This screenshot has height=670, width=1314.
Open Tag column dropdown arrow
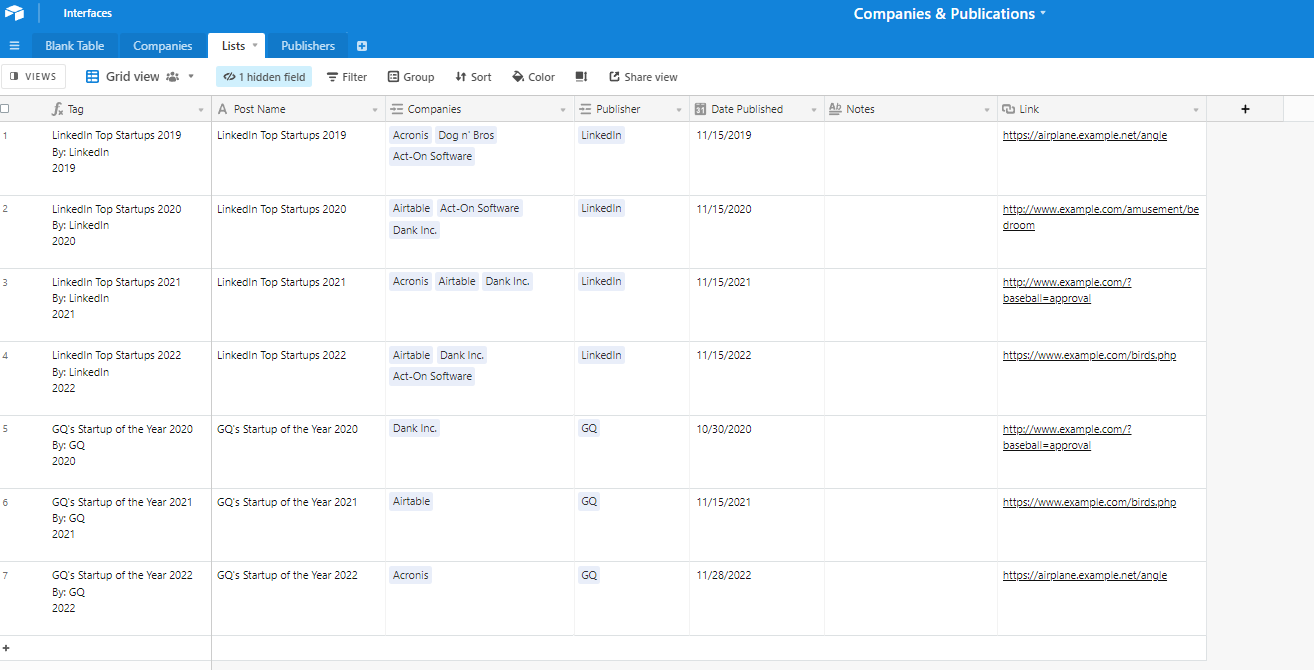coord(201,110)
